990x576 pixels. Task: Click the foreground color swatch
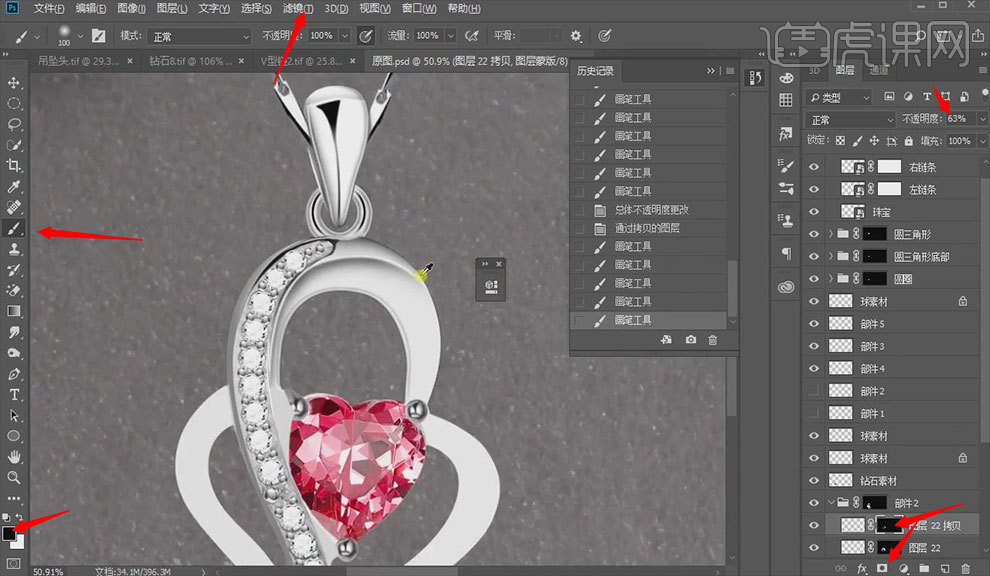9,534
